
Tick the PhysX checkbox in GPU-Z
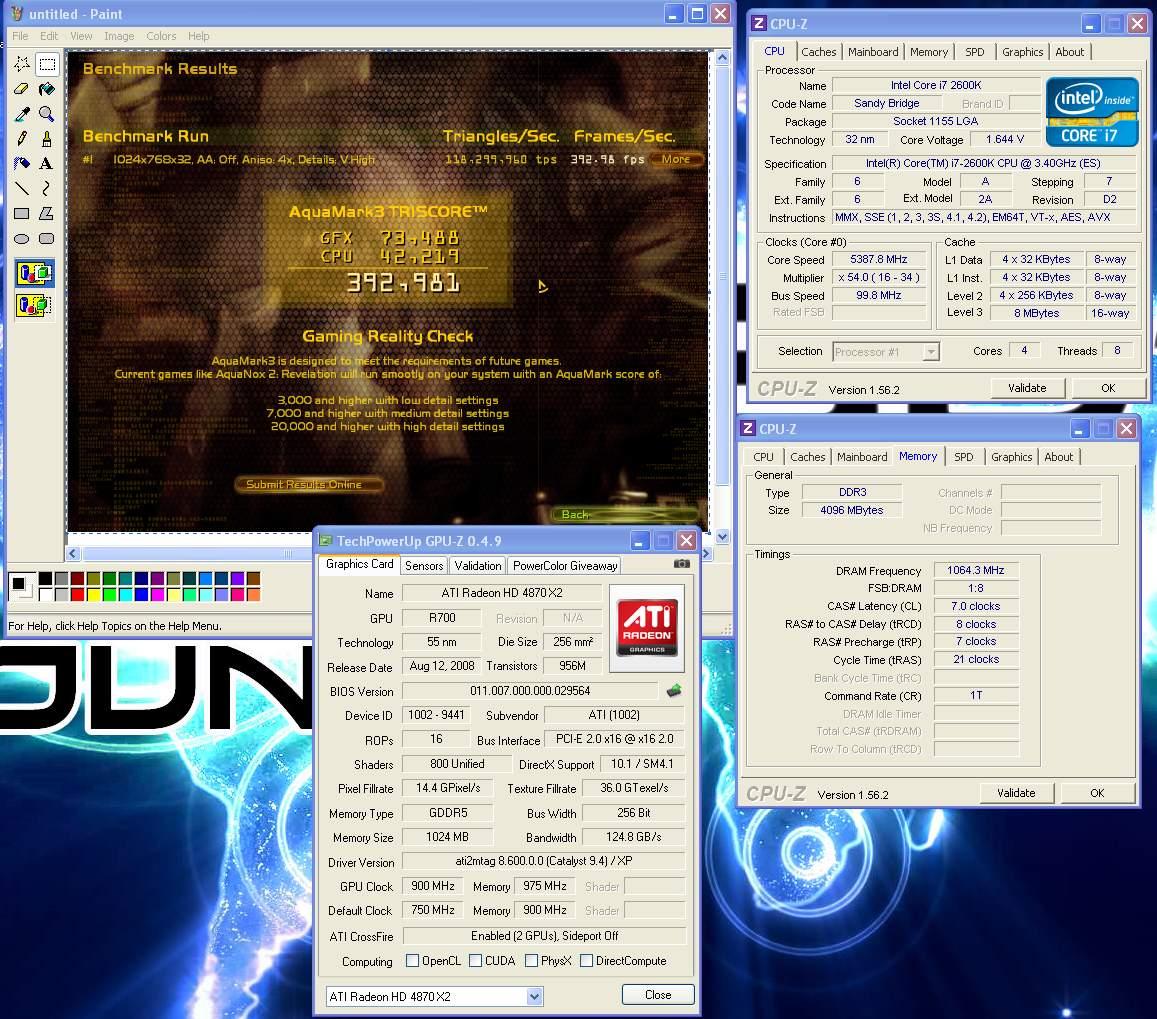[531, 961]
